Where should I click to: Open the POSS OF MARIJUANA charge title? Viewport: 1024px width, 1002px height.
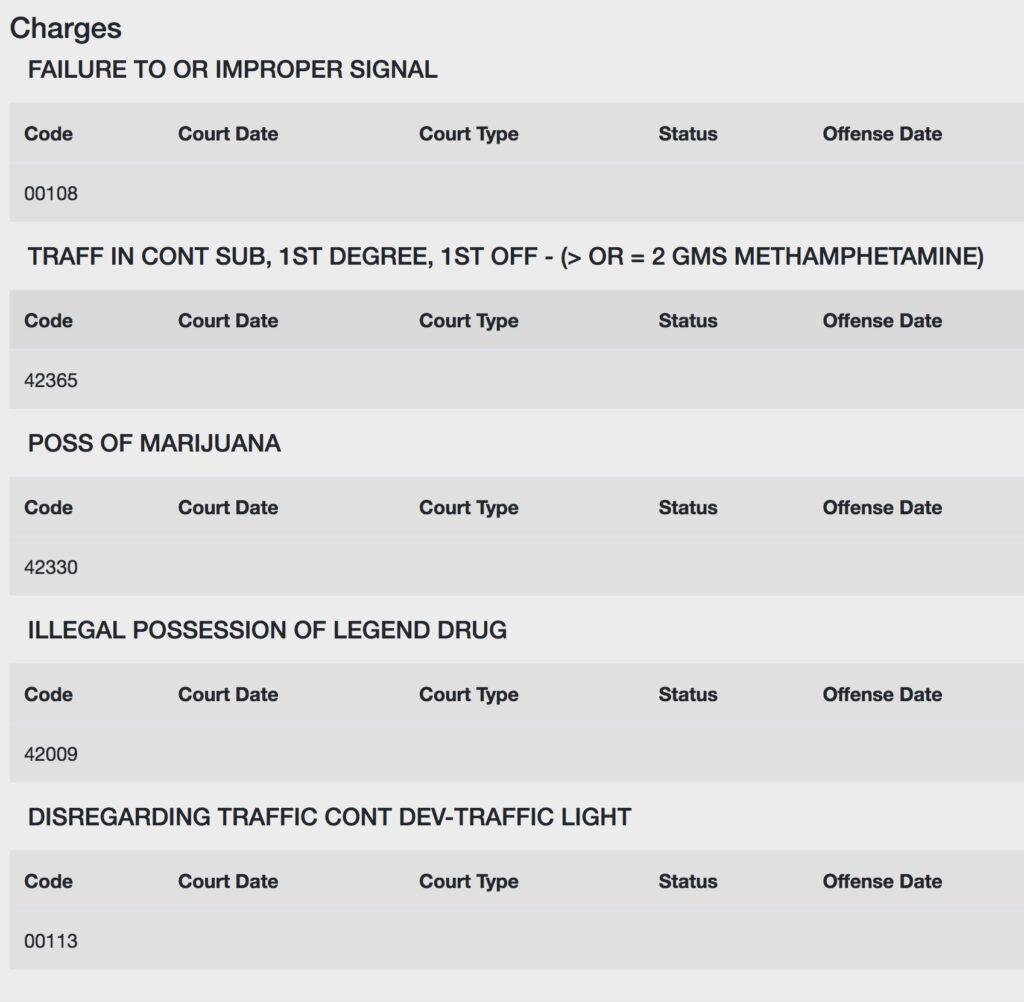tap(154, 443)
